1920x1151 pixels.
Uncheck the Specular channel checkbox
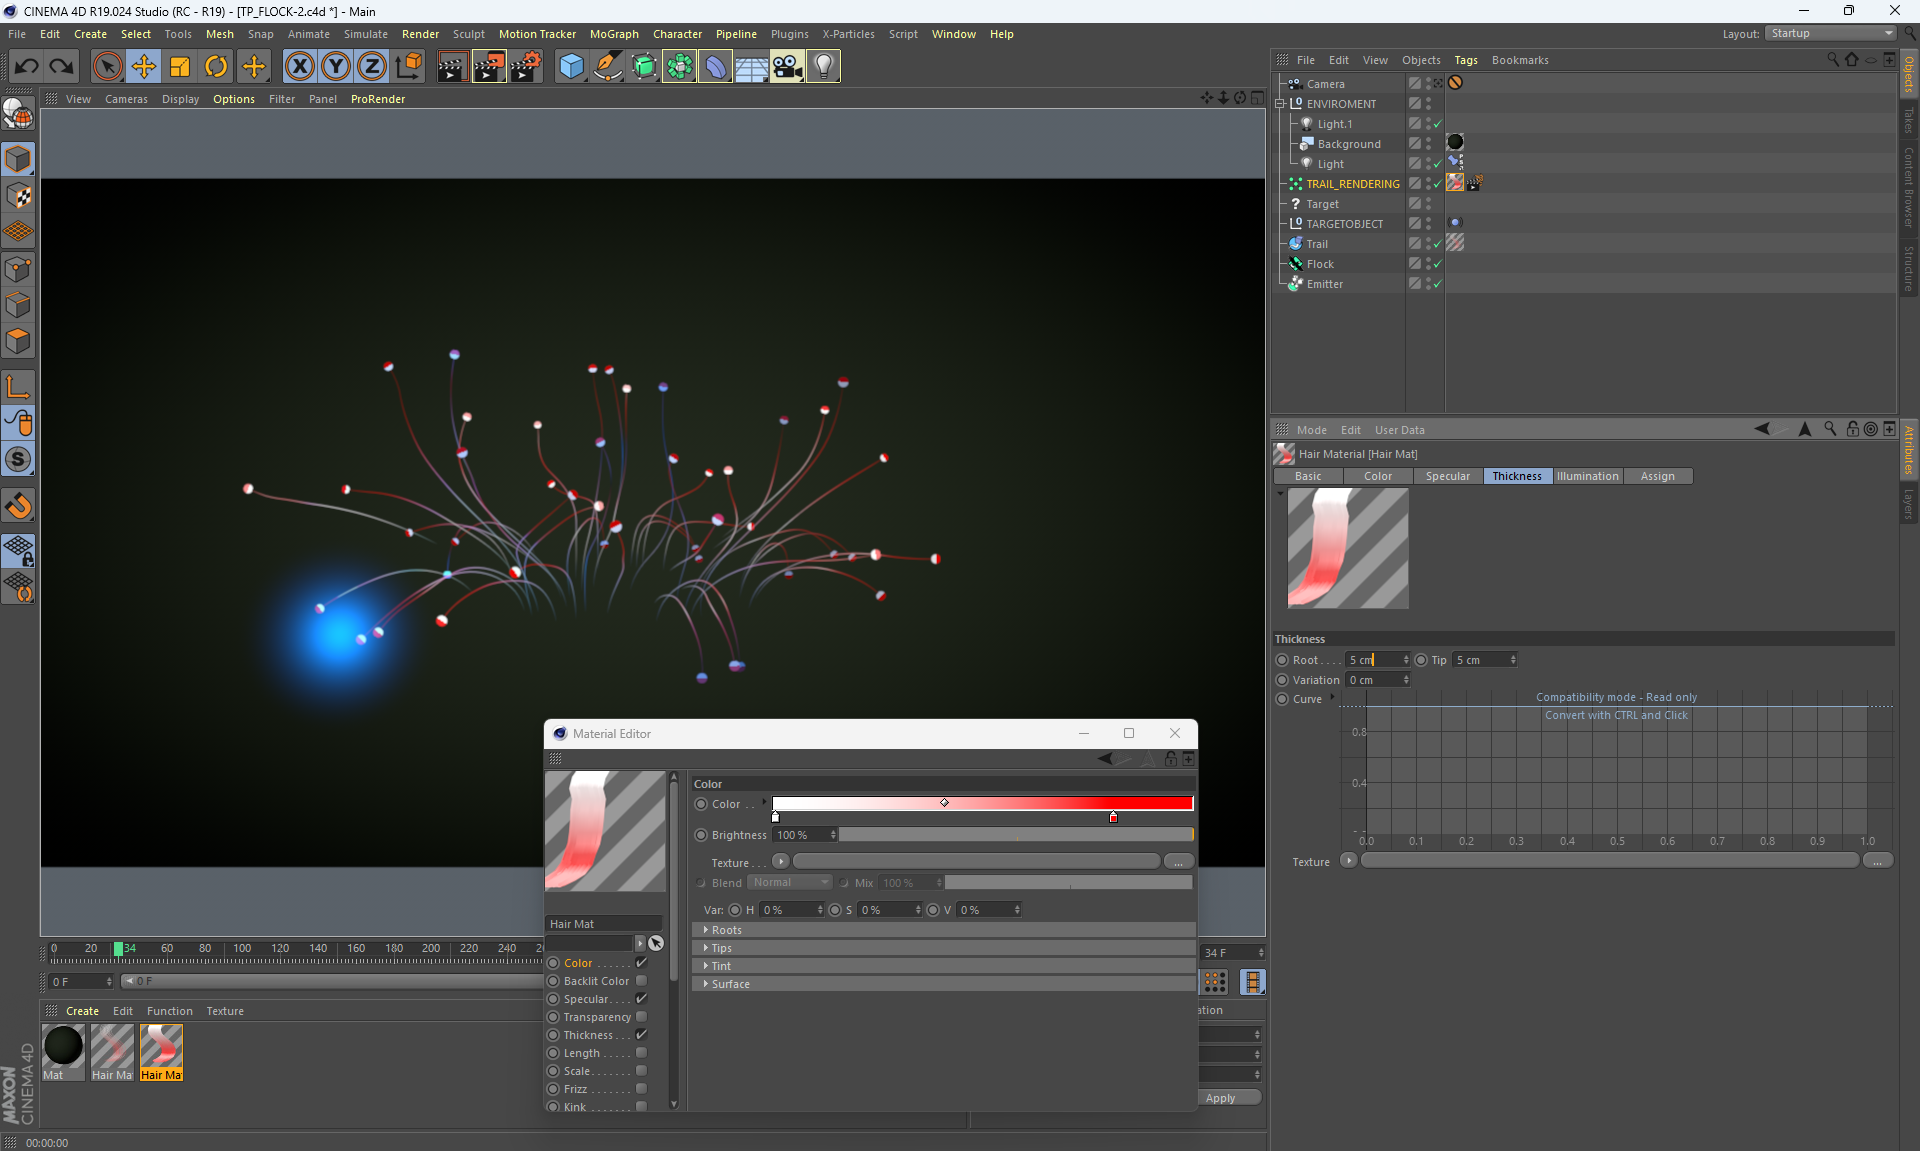point(642,999)
